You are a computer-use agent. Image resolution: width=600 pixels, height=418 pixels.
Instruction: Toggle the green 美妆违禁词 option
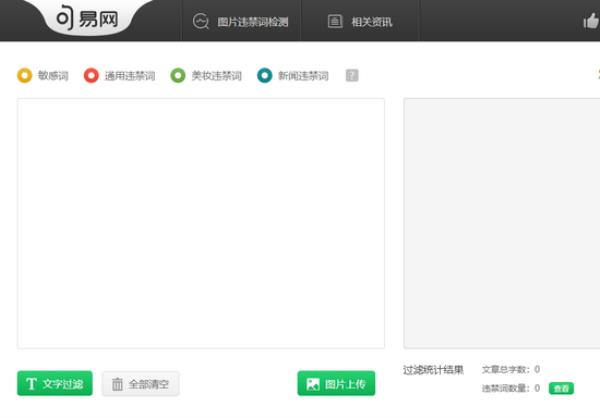tap(178, 75)
